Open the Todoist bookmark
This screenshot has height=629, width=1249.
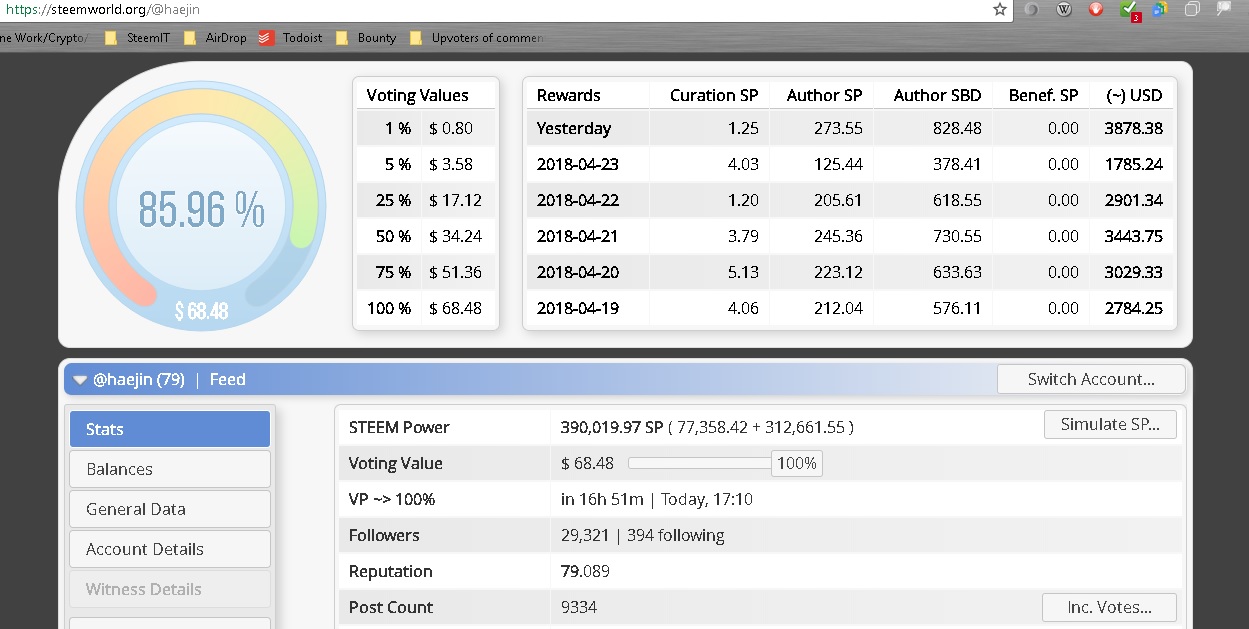click(x=290, y=38)
